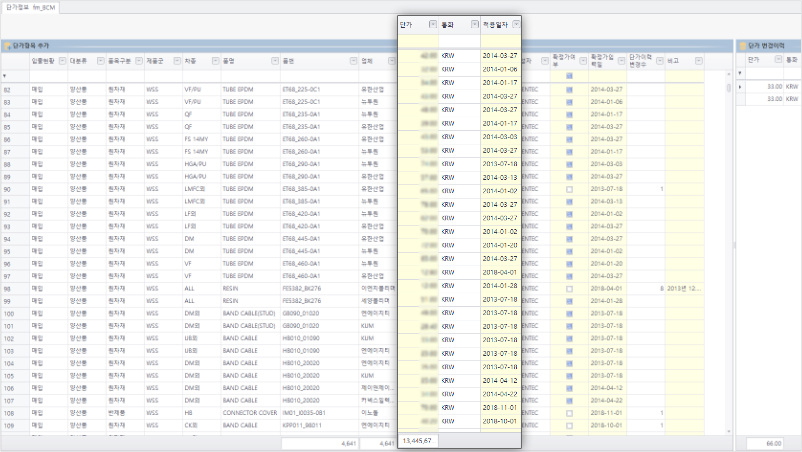Click the main grid filter row funnel icon
802x452 pixels.
pyautogui.click(x=5, y=76)
